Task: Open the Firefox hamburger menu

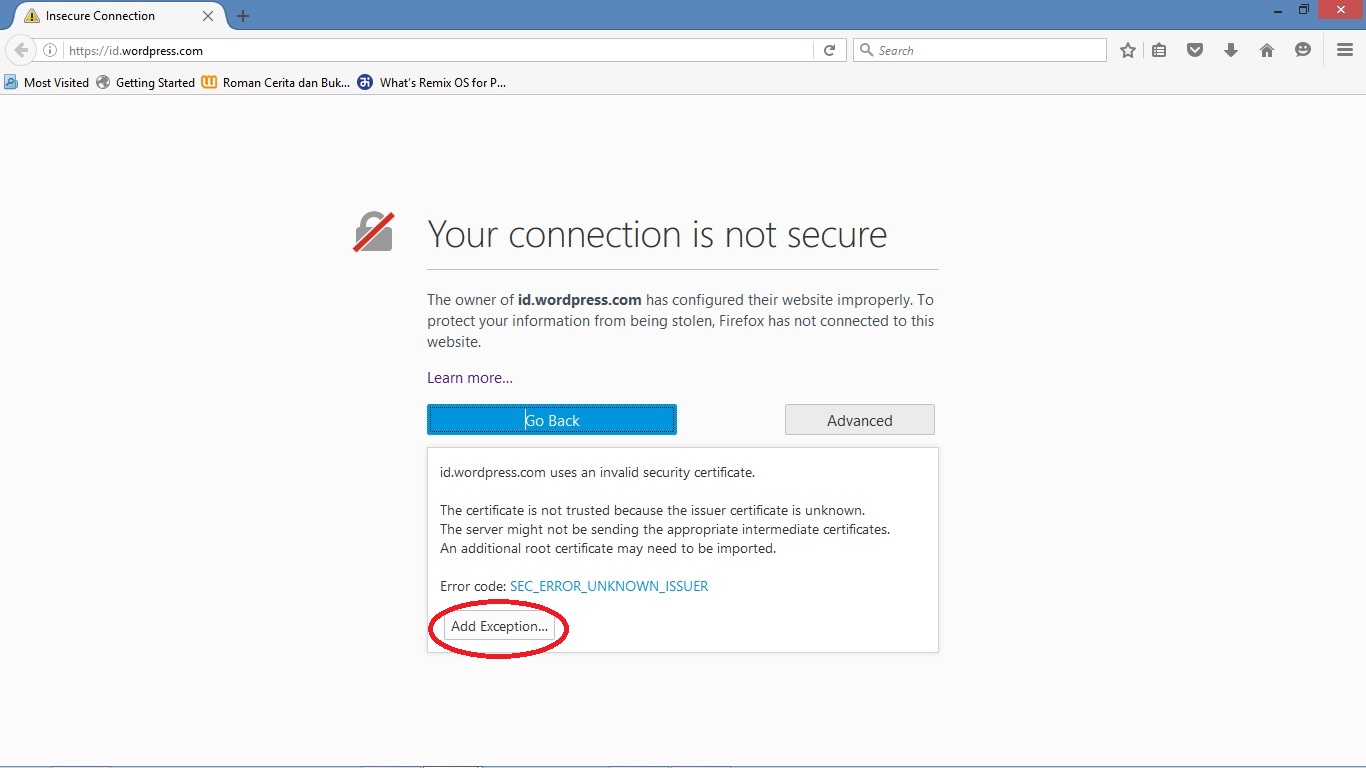Action: point(1344,49)
